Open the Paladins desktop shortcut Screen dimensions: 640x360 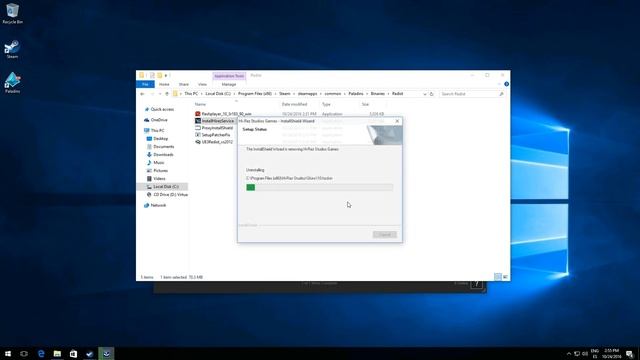[x=12, y=83]
